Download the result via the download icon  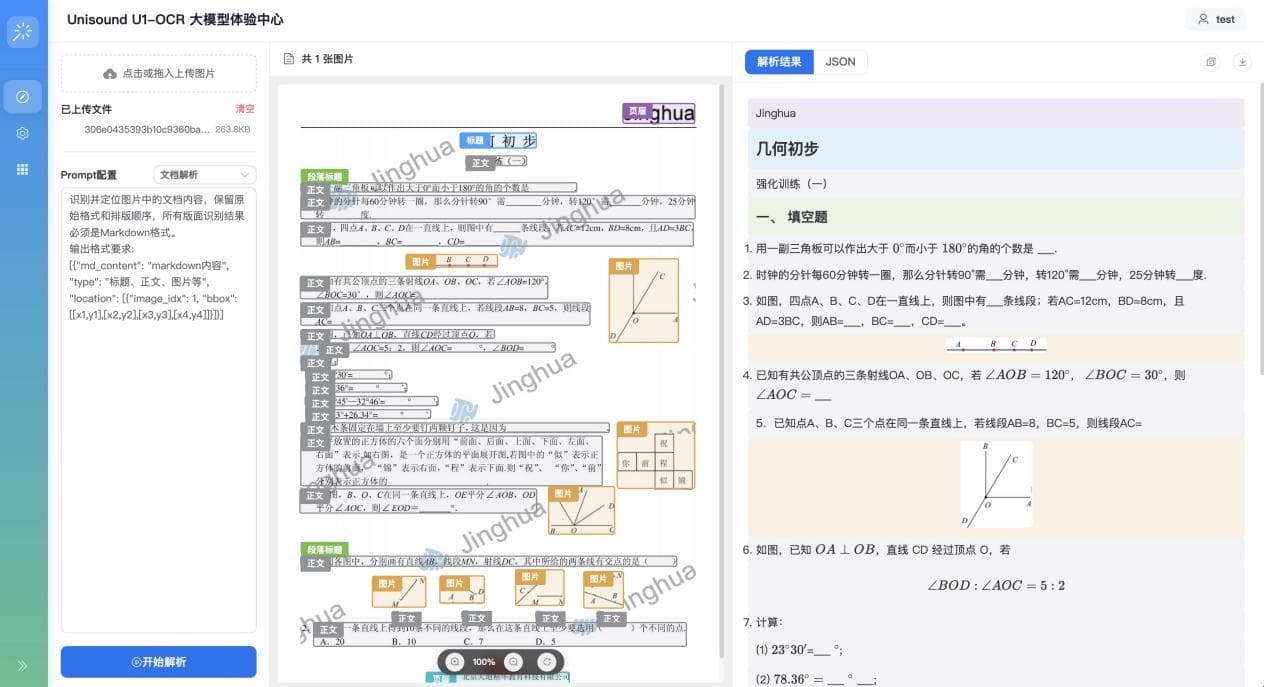point(1242,61)
